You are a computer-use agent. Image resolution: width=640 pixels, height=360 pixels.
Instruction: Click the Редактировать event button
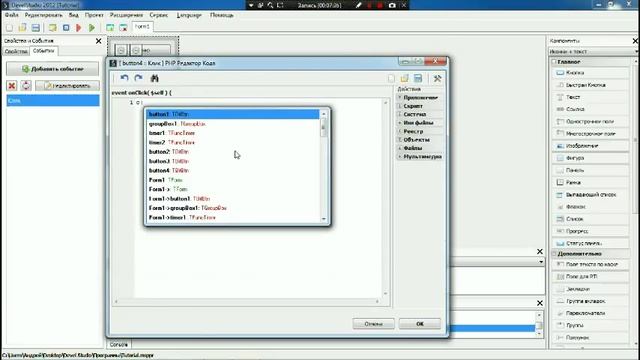[67, 85]
